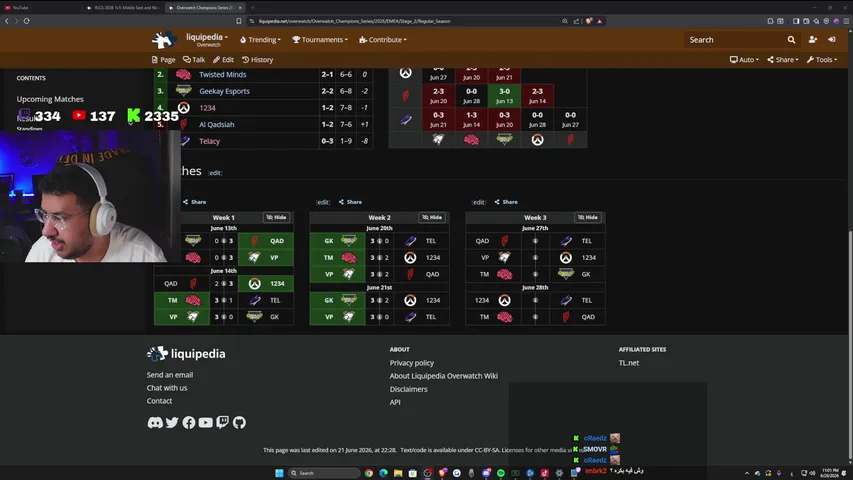Open Liquipedia Discord from footer icon
The width and height of the screenshot is (853, 480).
point(155,422)
